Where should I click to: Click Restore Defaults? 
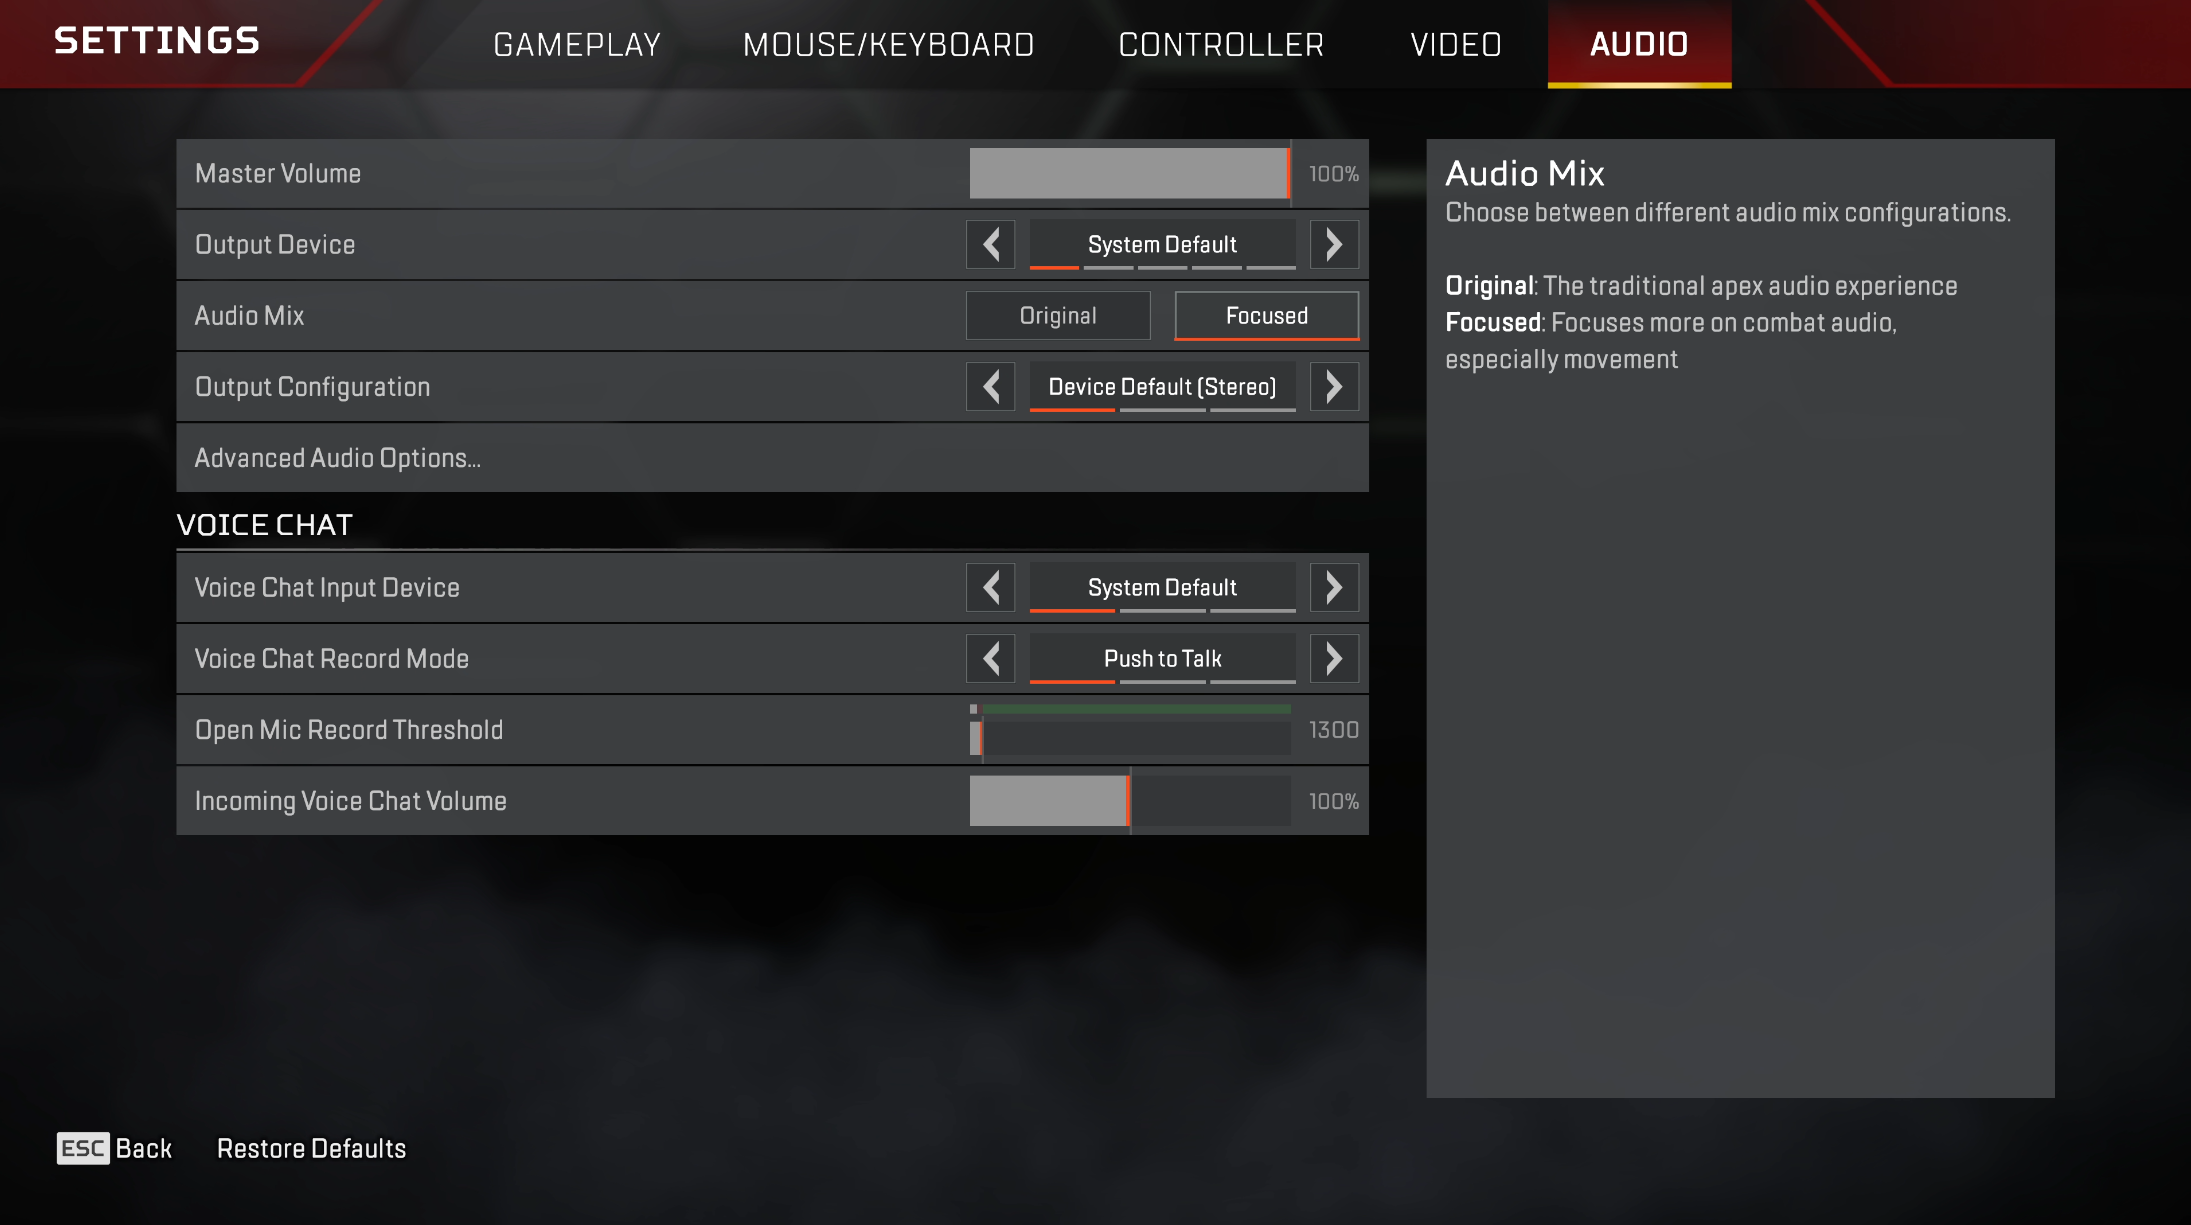point(311,1148)
